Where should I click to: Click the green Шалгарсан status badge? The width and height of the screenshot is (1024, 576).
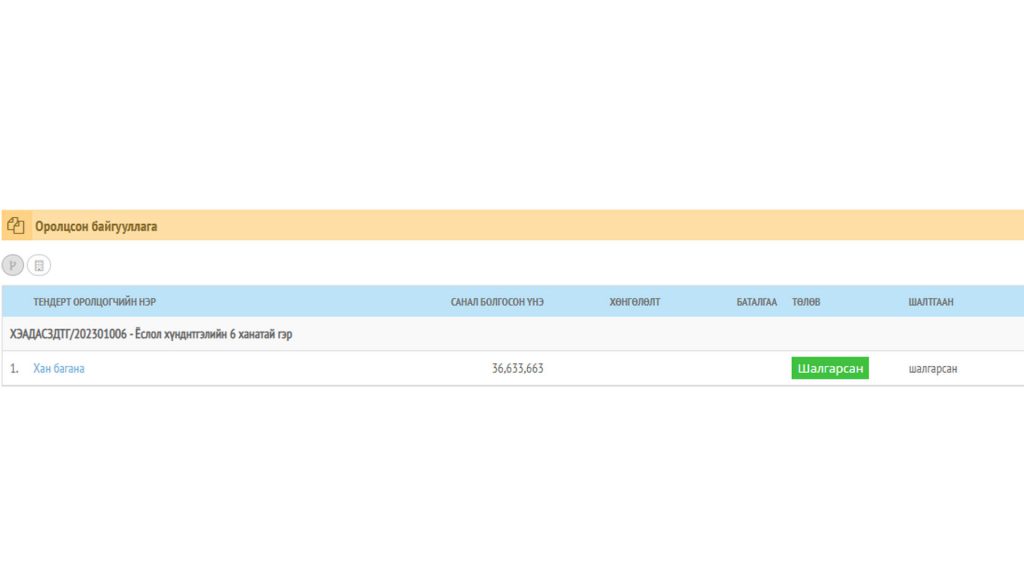click(830, 368)
